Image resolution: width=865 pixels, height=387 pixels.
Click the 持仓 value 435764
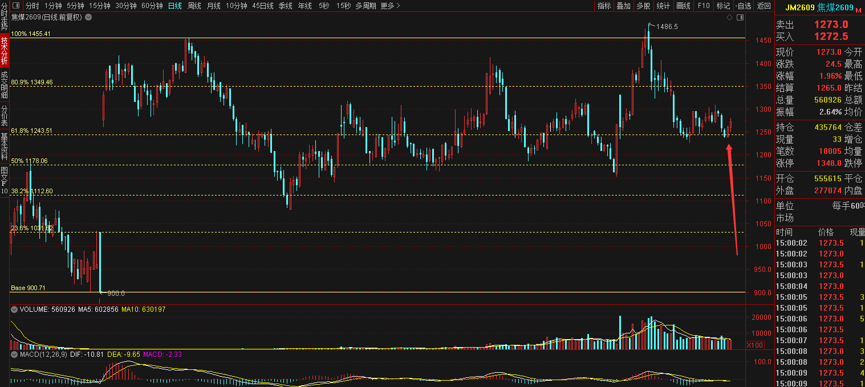pyautogui.click(x=827, y=127)
